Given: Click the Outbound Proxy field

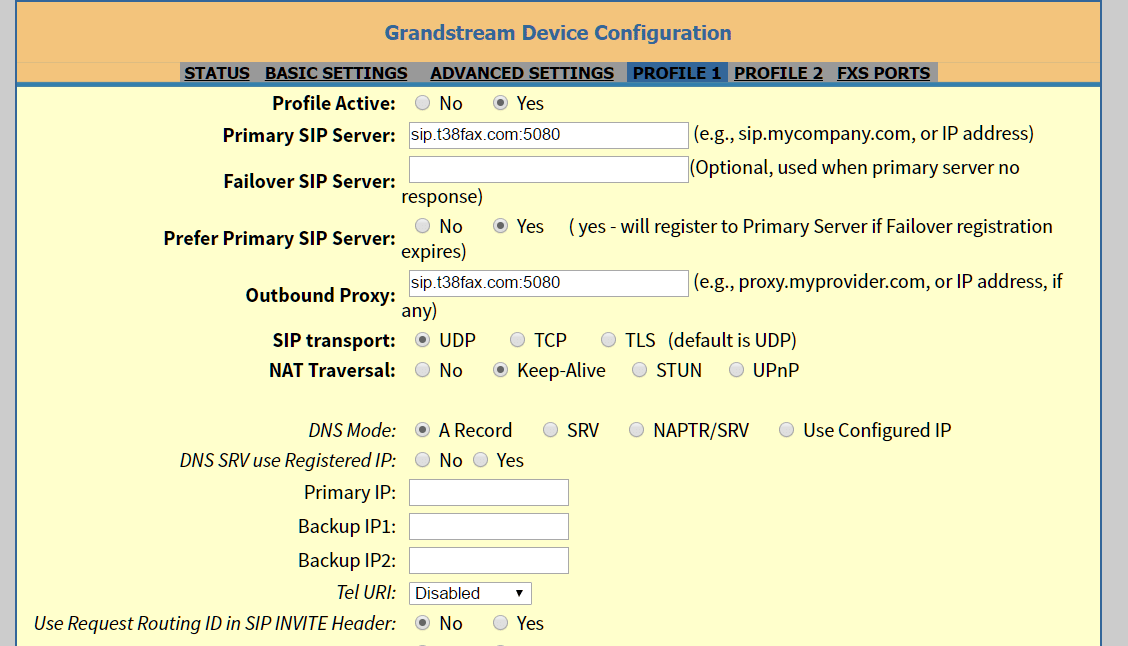Looking at the screenshot, I should coord(548,283).
